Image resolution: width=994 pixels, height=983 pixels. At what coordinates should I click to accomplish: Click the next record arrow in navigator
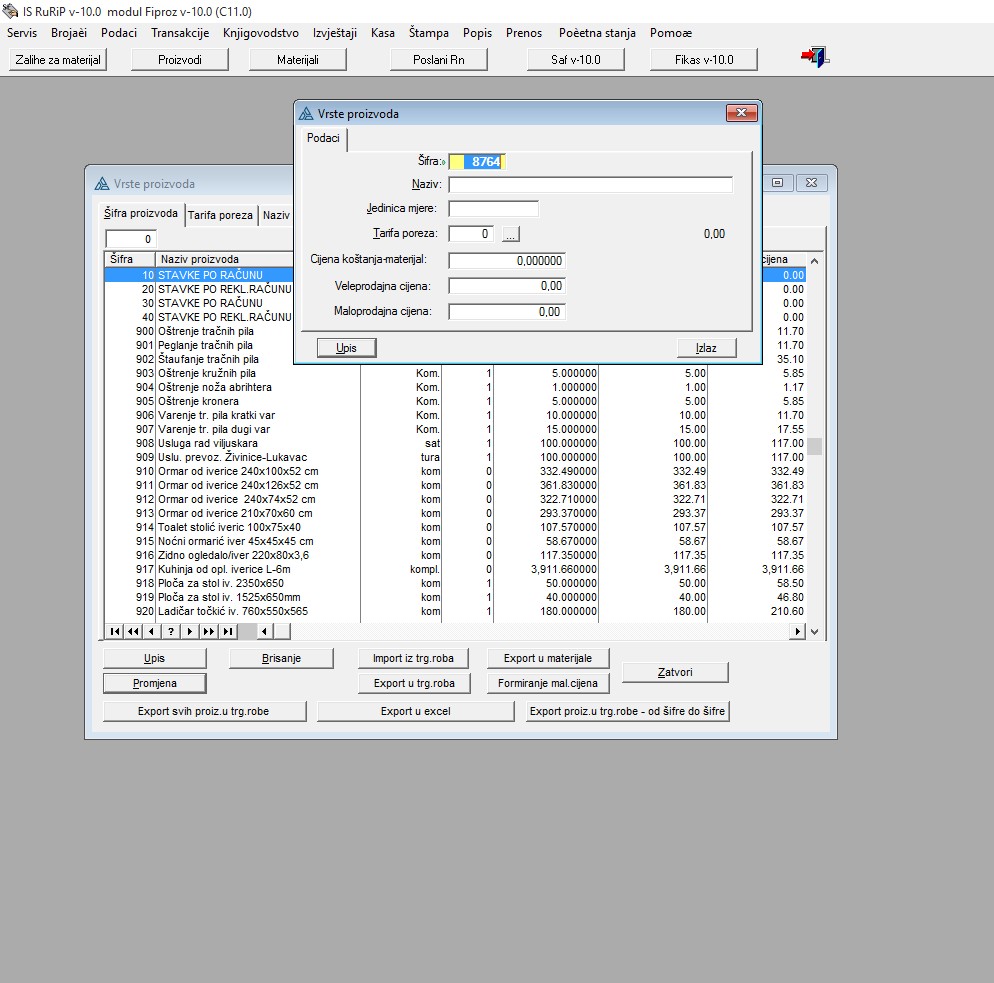point(190,631)
